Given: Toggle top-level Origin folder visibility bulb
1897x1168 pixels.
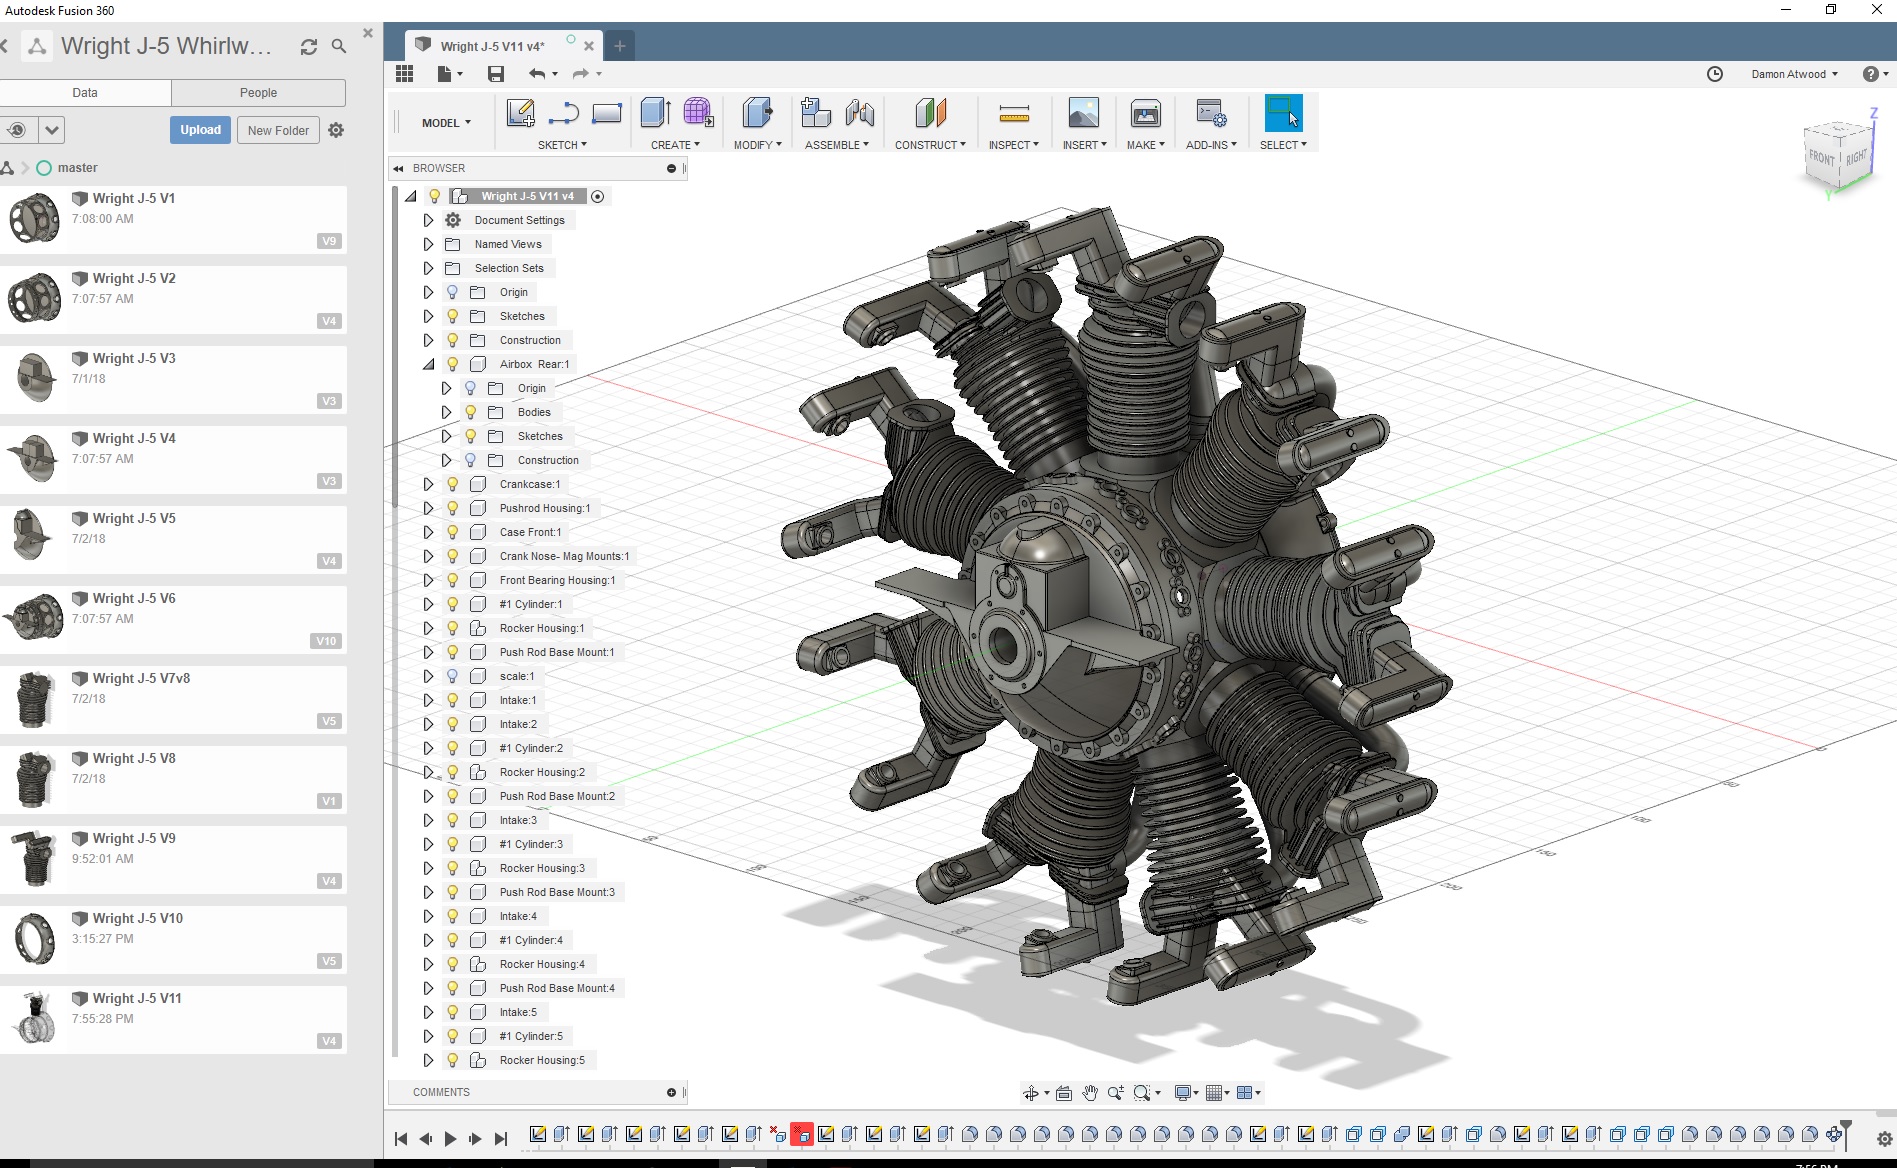Looking at the screenshot, I should 453,292.
